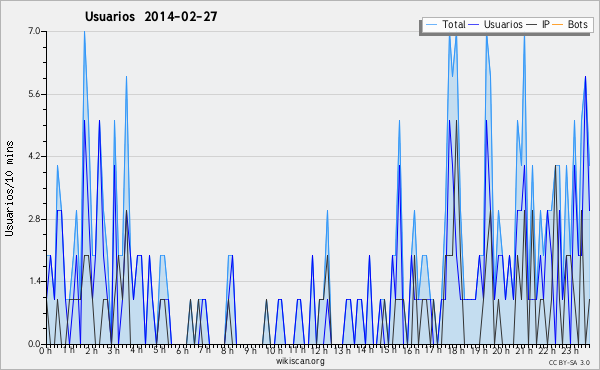Click the 'CC BY-SA 3.0' license text
The height and width of the screenshot is (370, 600).
(569, 362)
